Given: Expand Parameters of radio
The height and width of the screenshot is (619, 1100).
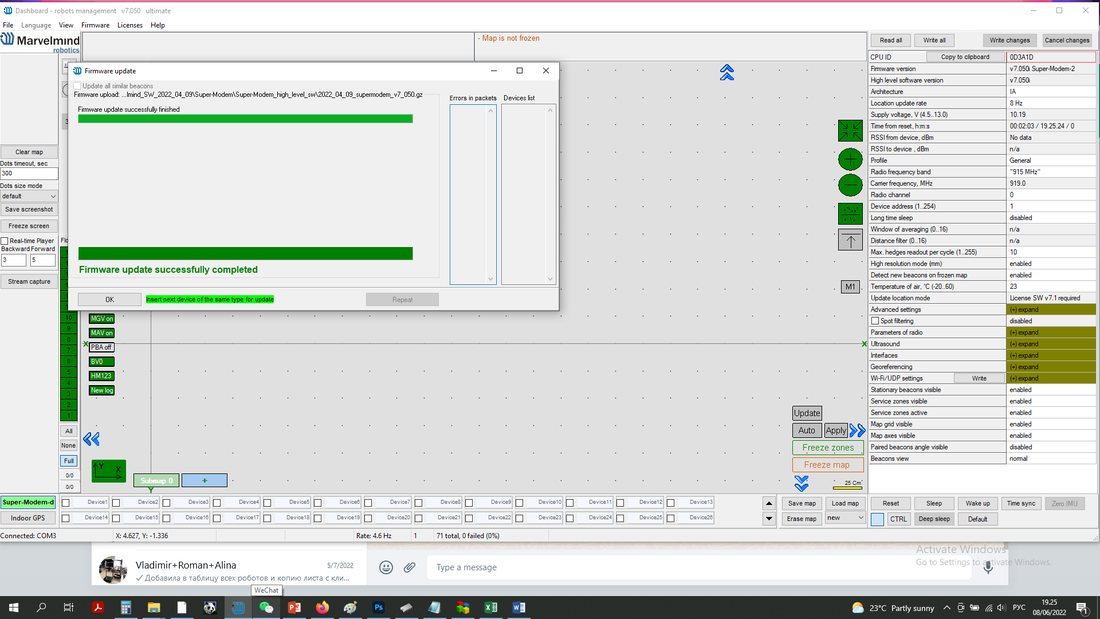Looking at the screenshot, I should (1050, 333).
